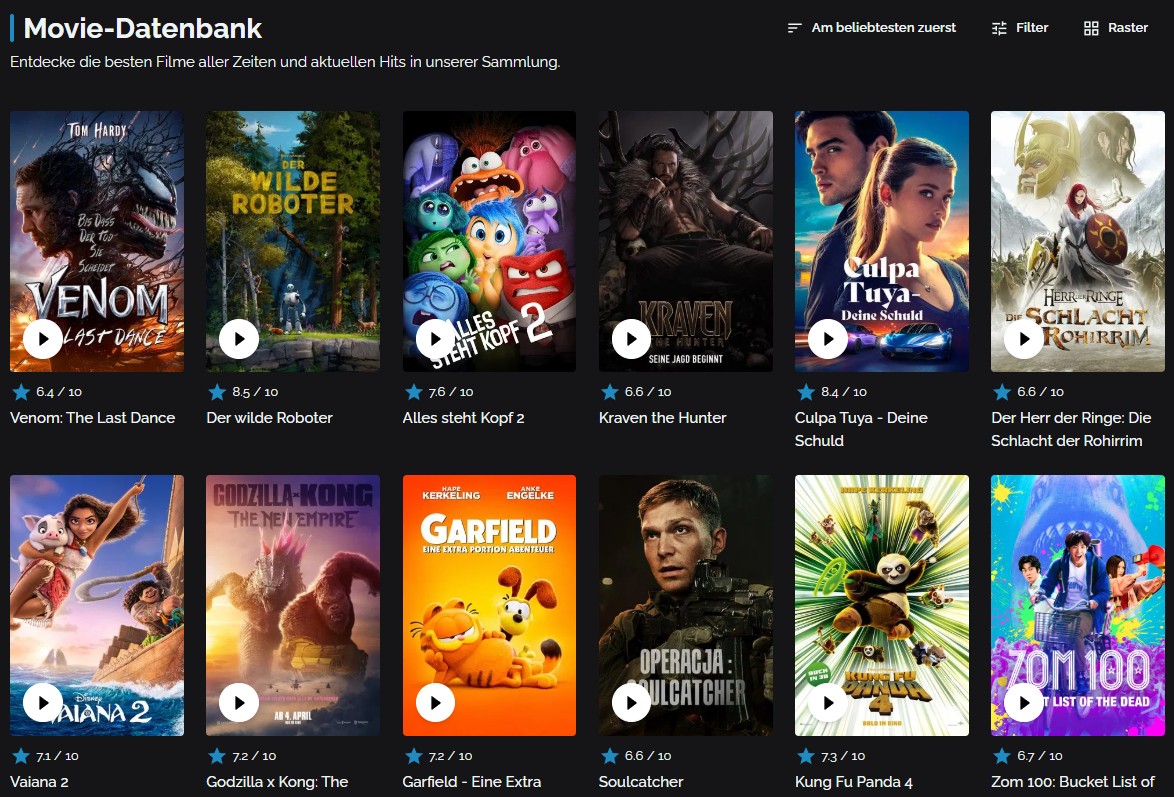Click play icon on Culpa Tuya poster
The width and height of the screenshot is (1174, 797).
point(827,339)
